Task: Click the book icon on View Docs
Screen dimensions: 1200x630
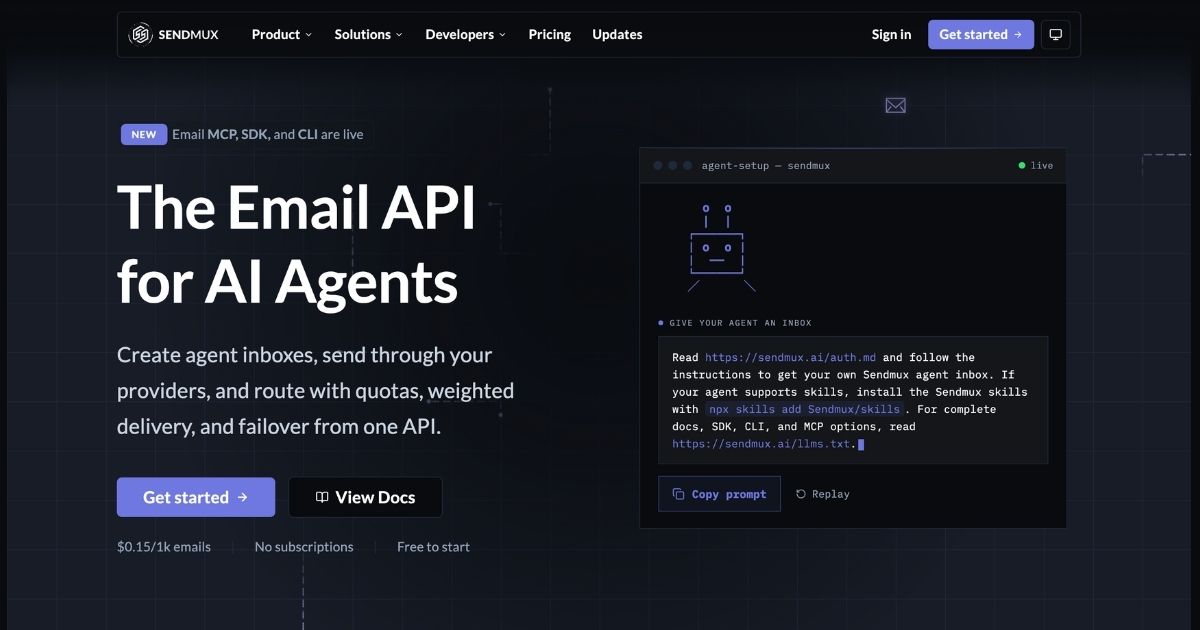Action: pos(322,497)
